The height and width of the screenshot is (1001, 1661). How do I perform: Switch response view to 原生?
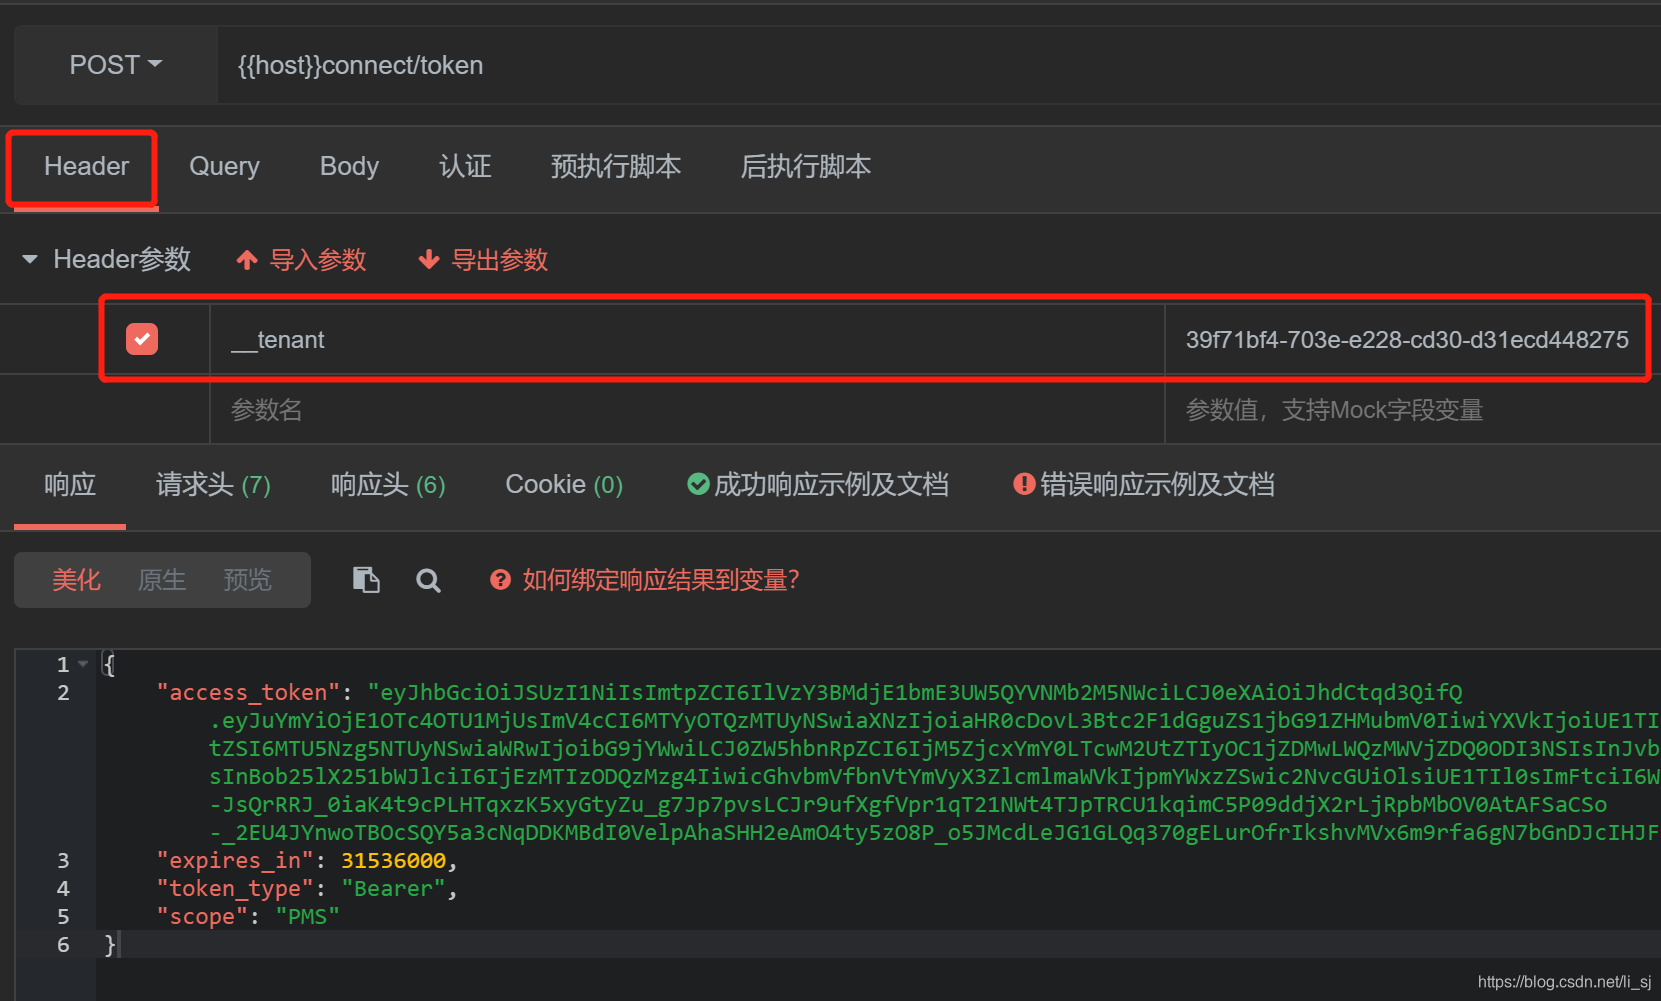pyautogui.click(x=162, y=579)
